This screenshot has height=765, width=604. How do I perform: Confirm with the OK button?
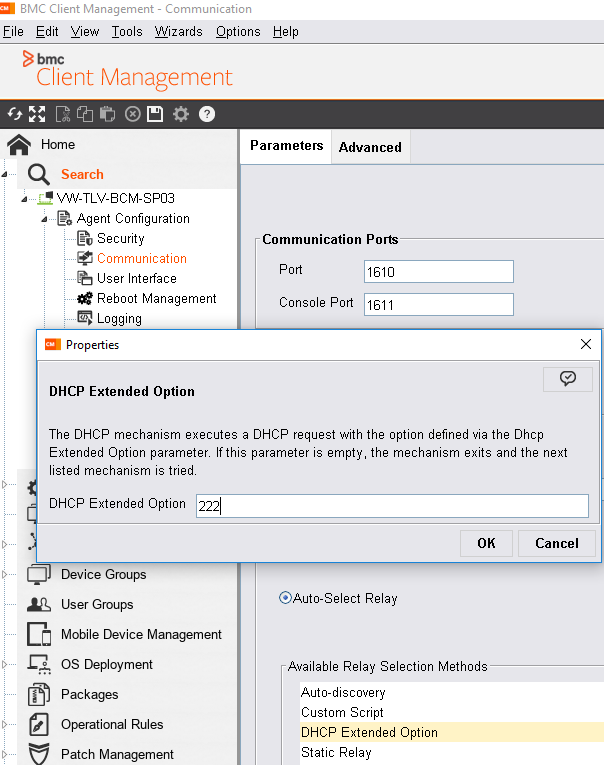[x=486, y=544]
